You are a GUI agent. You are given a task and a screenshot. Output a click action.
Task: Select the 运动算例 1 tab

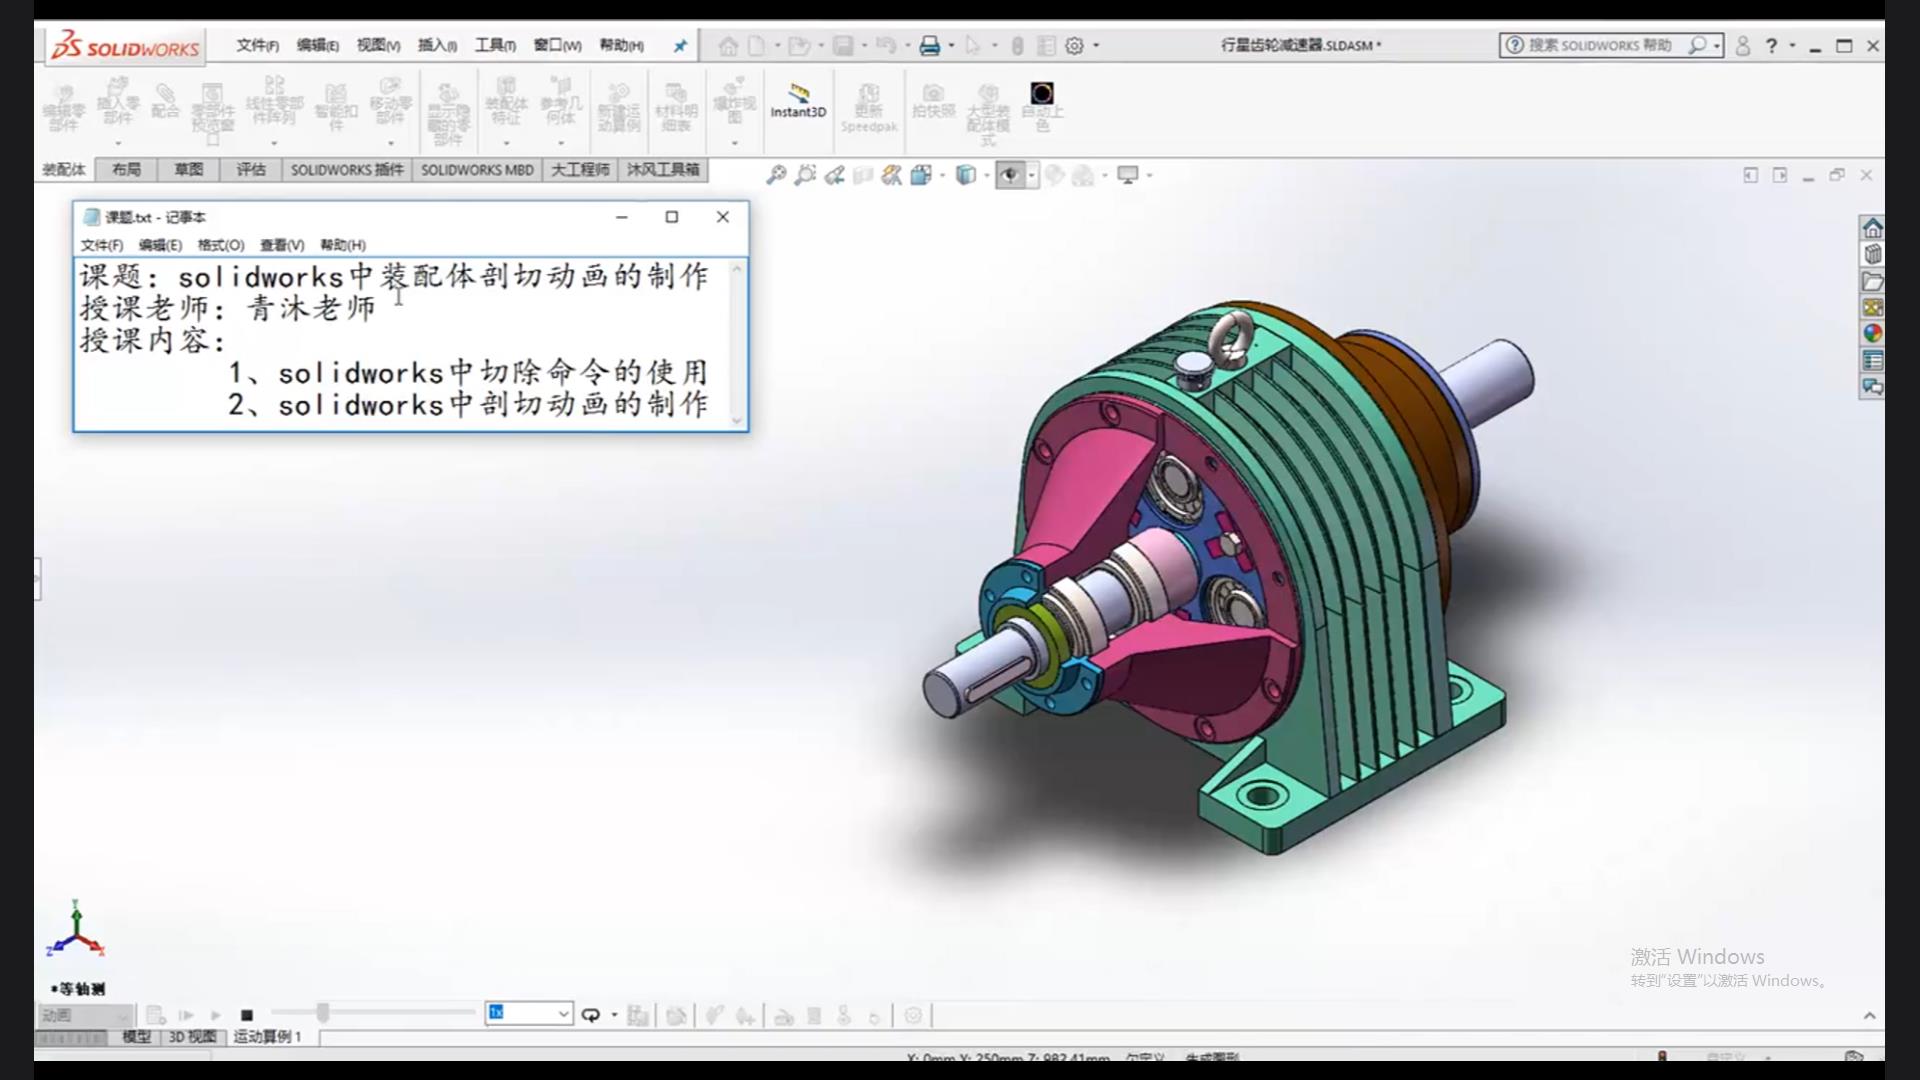267,1037
